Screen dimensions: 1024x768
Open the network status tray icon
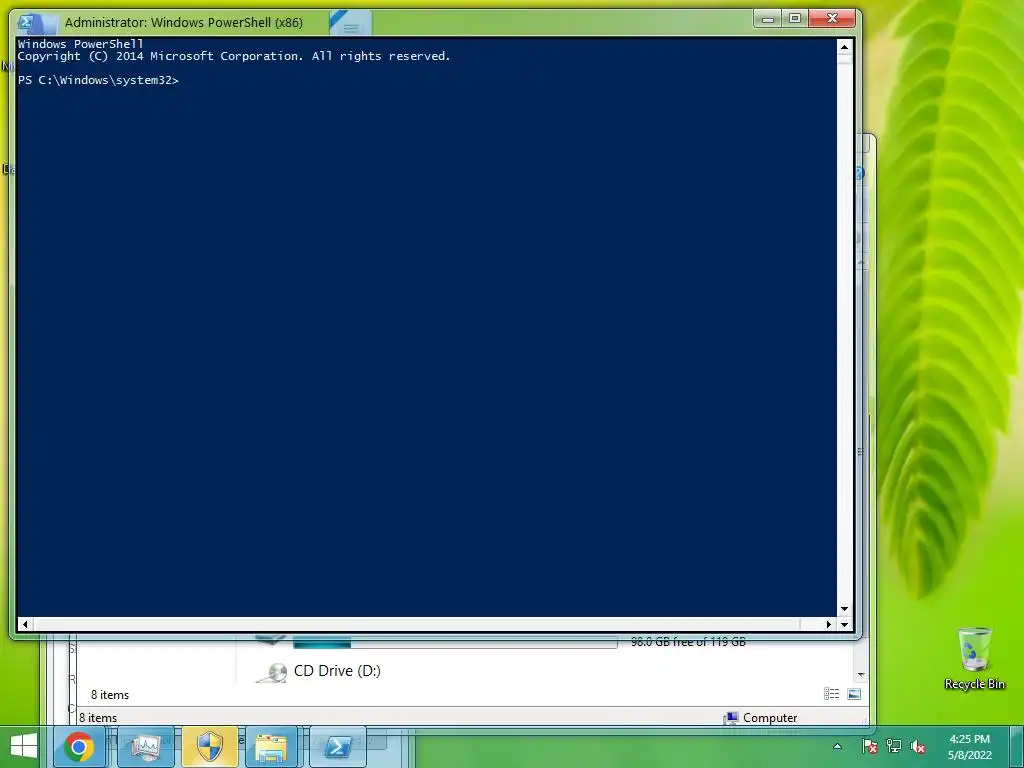[893, 746]
